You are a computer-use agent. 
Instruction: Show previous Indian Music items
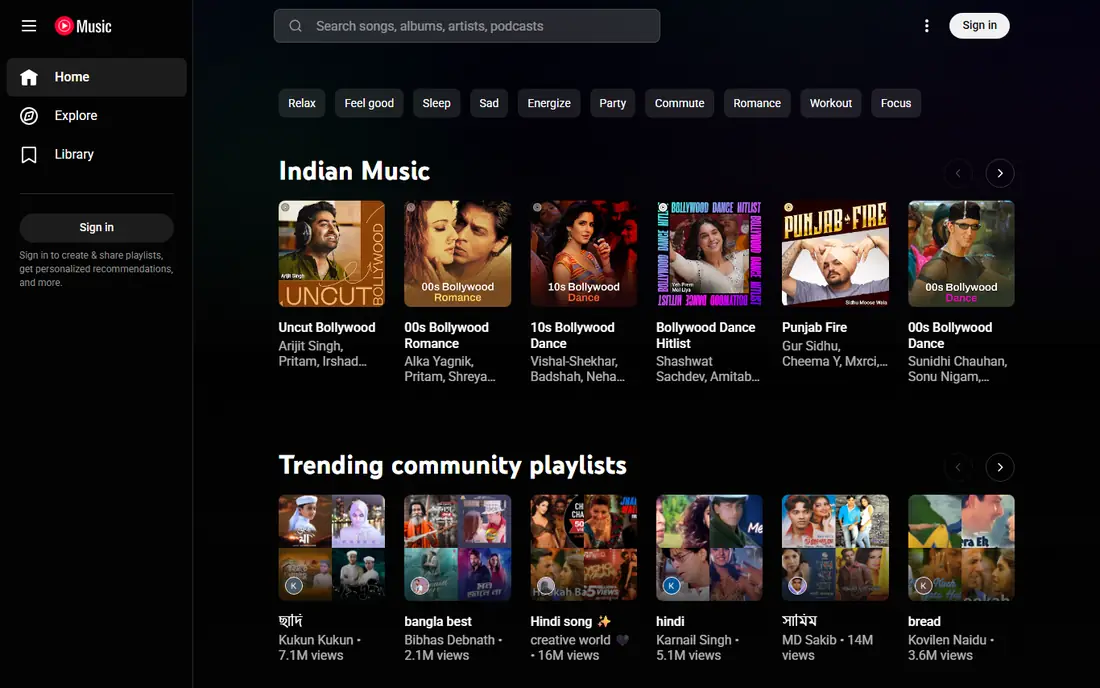958,173
